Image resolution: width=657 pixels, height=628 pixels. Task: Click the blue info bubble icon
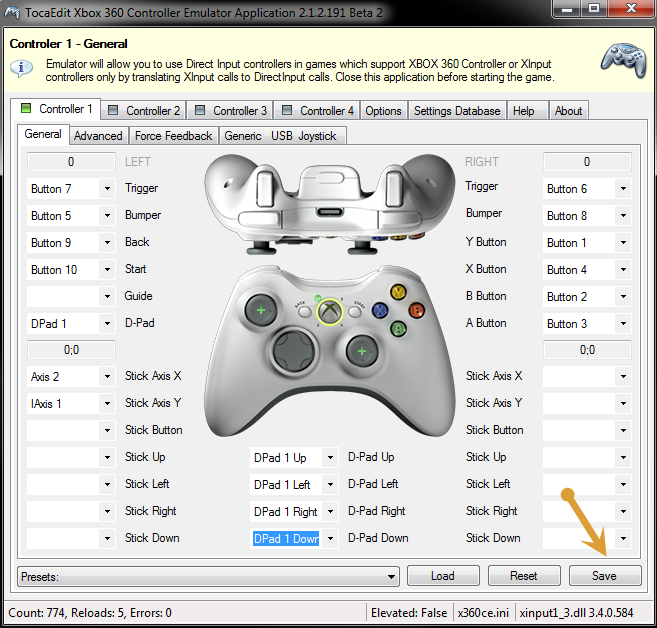21,68
